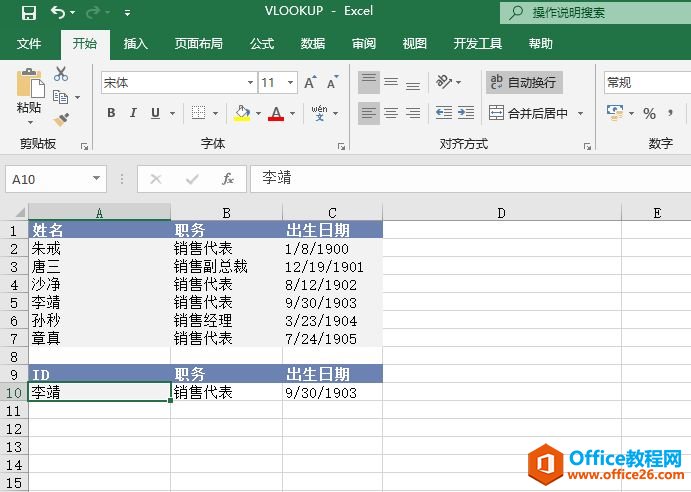Apply the red font color
Image resolution: width=691 pixels, height=492 pixels.
click(276, 113)
